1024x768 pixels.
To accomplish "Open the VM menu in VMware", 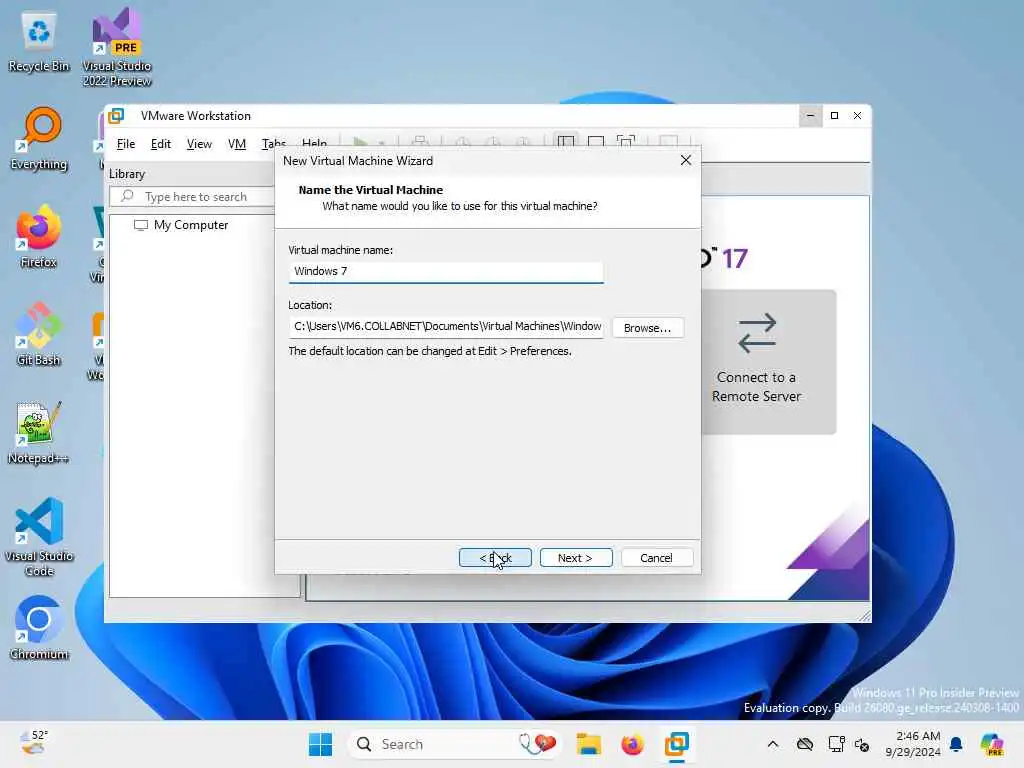I will pos(236,144).
